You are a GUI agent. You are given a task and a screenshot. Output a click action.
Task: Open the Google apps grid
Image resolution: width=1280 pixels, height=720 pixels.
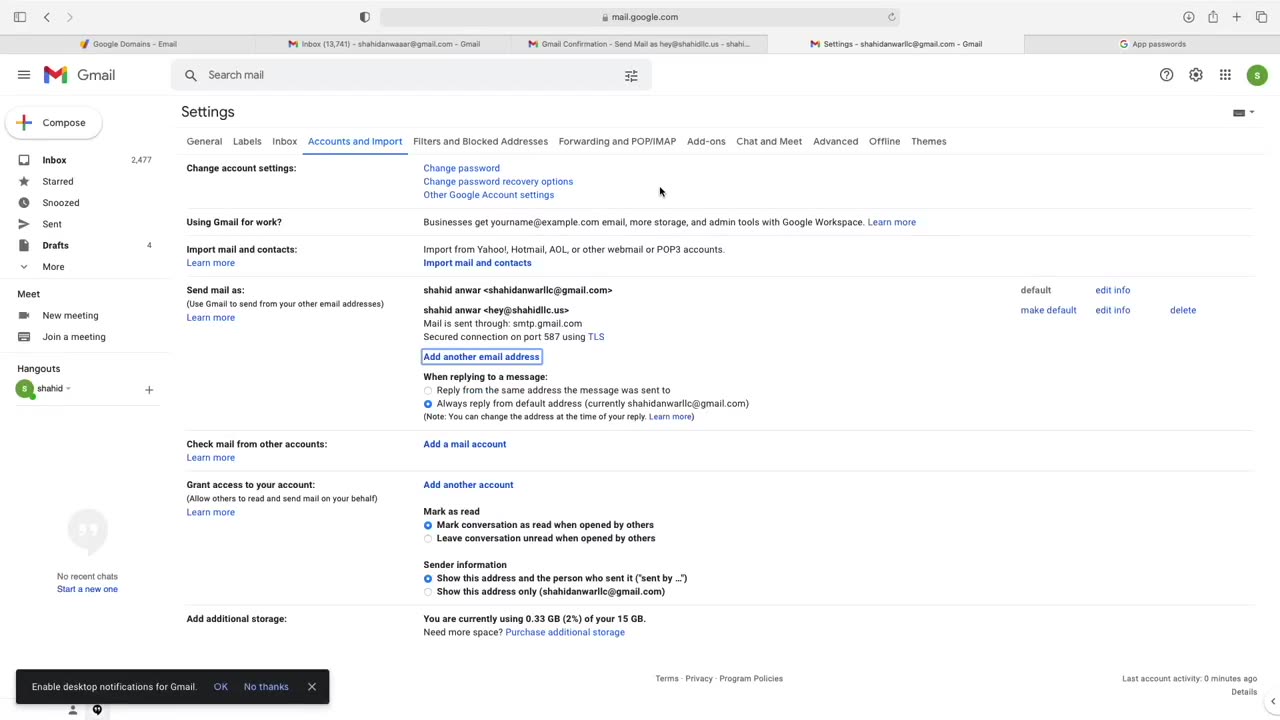click(1225, 75)
